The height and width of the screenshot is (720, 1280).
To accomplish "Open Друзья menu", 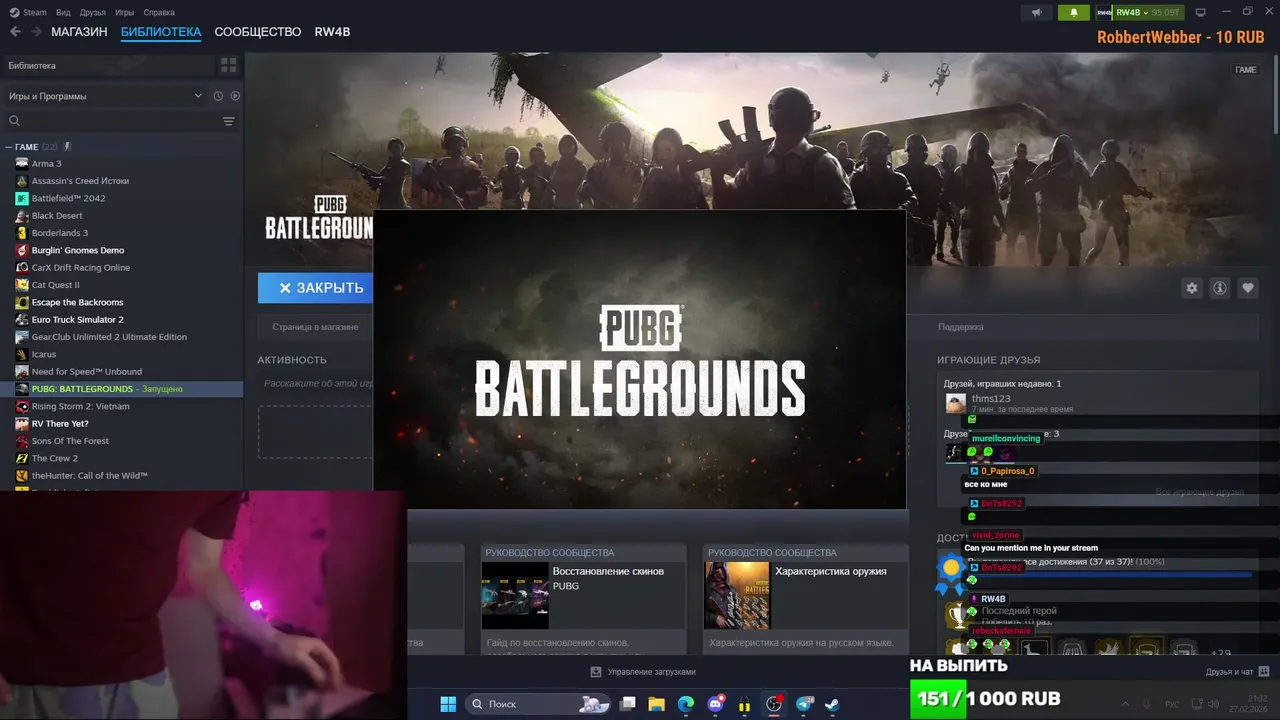I will [x=93, y=12].
